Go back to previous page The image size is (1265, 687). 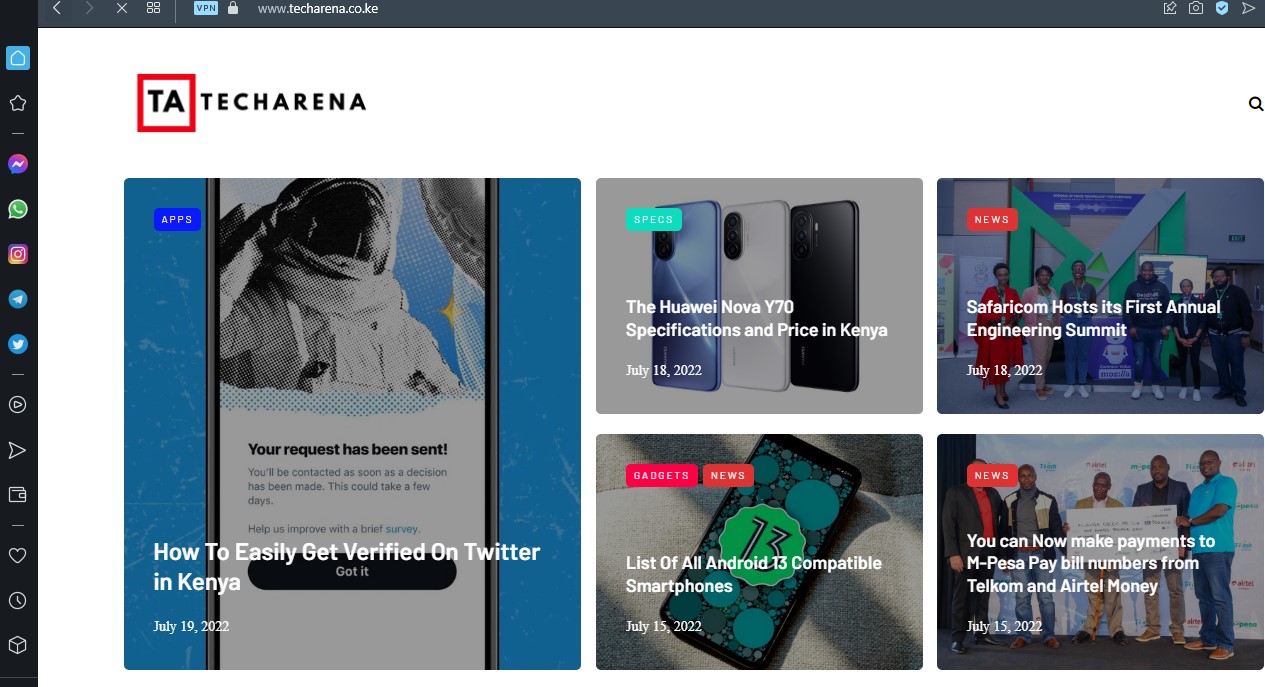[x=57, y=8]
